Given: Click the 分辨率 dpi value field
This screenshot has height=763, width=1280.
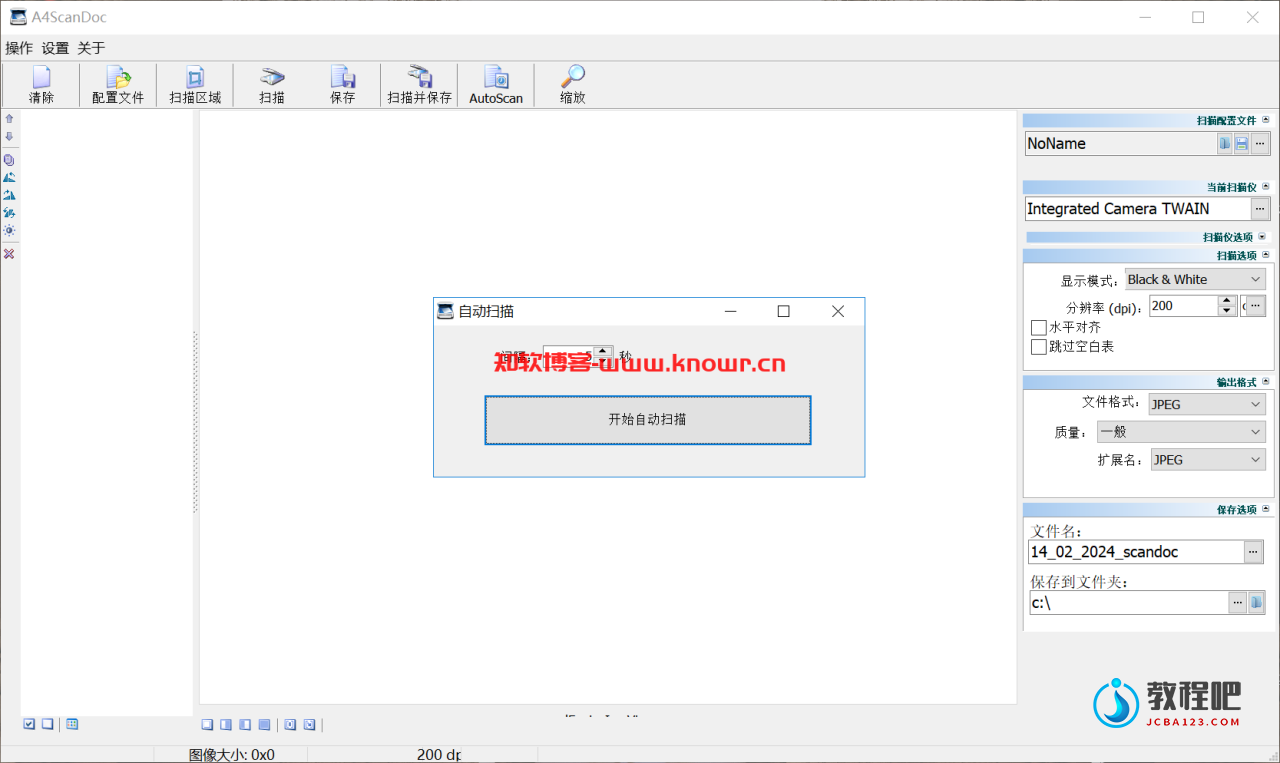Looking at the screenshot, I should [x=1183, y=306].
